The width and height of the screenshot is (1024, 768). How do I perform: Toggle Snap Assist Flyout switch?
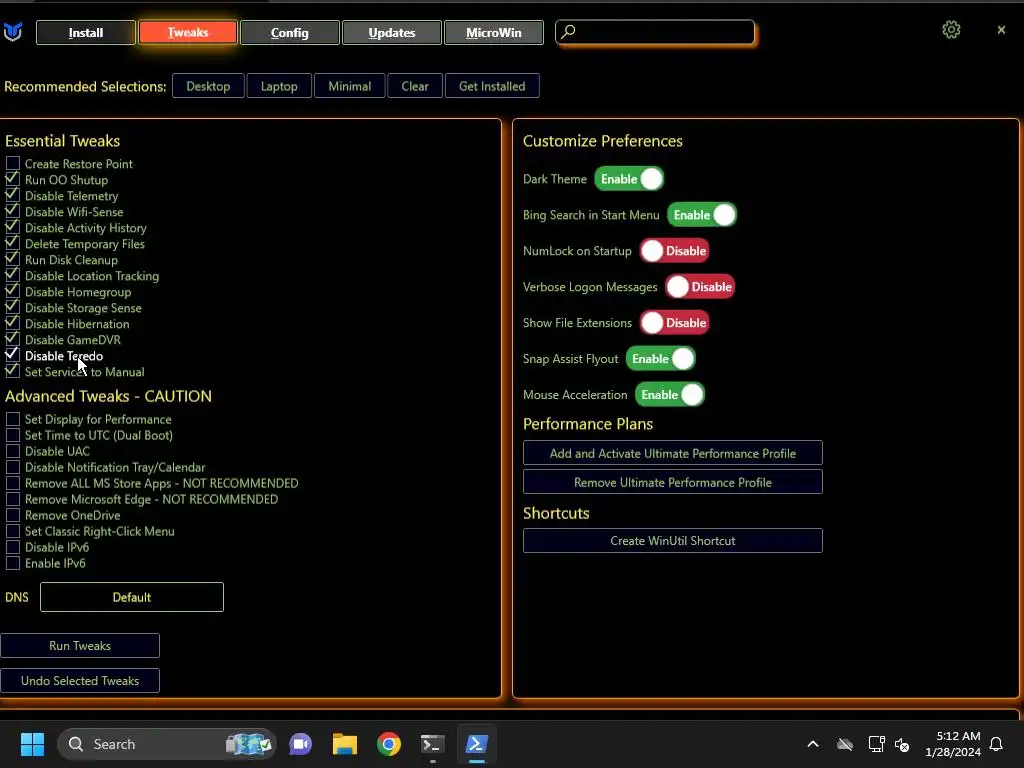[x=660, y=359]
